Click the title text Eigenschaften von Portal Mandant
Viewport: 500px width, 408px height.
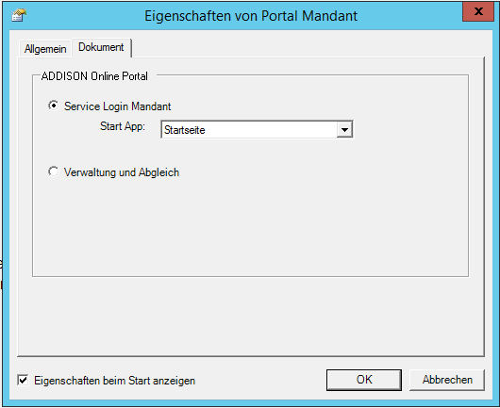coord(251,16)
